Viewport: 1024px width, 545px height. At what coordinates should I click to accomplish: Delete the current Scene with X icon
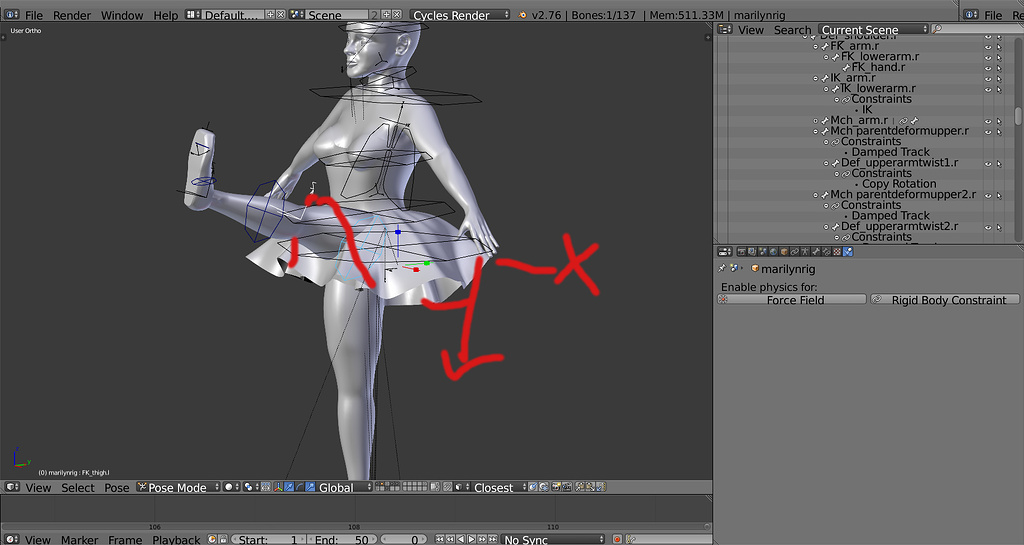tap(396, 14)
